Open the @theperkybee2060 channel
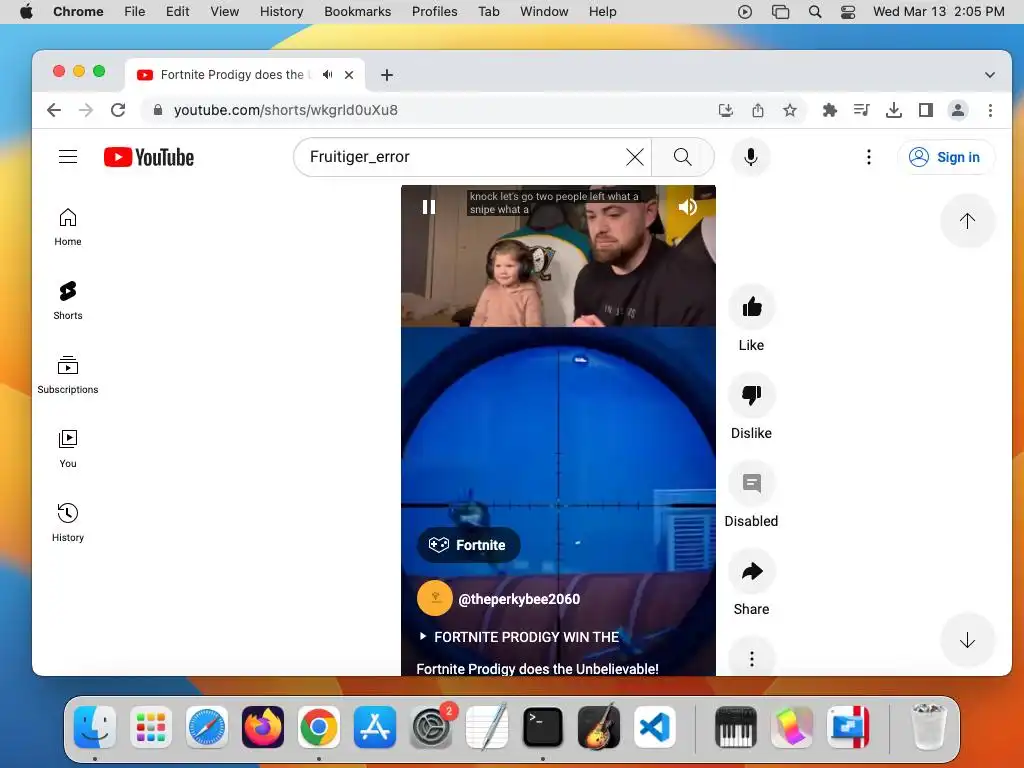This screenshot has height=768, width=1024. [x=519, y=599]
